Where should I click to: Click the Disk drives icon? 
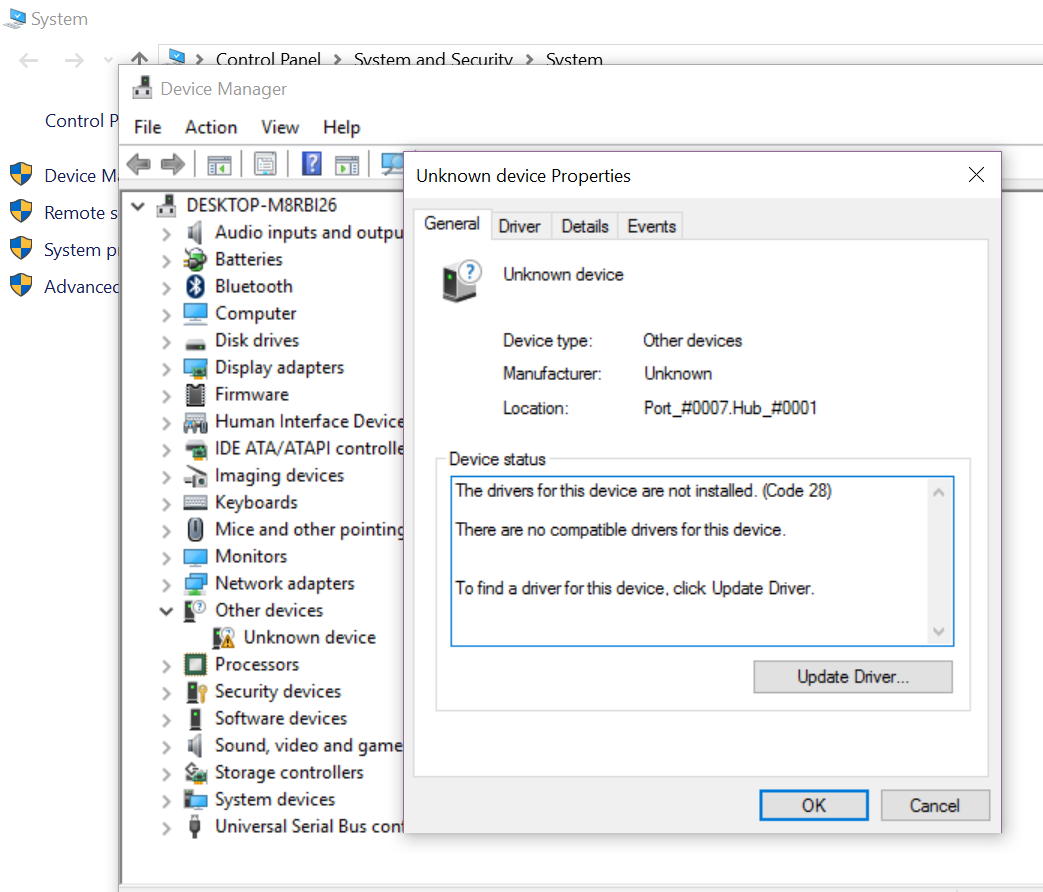[195, 343]
